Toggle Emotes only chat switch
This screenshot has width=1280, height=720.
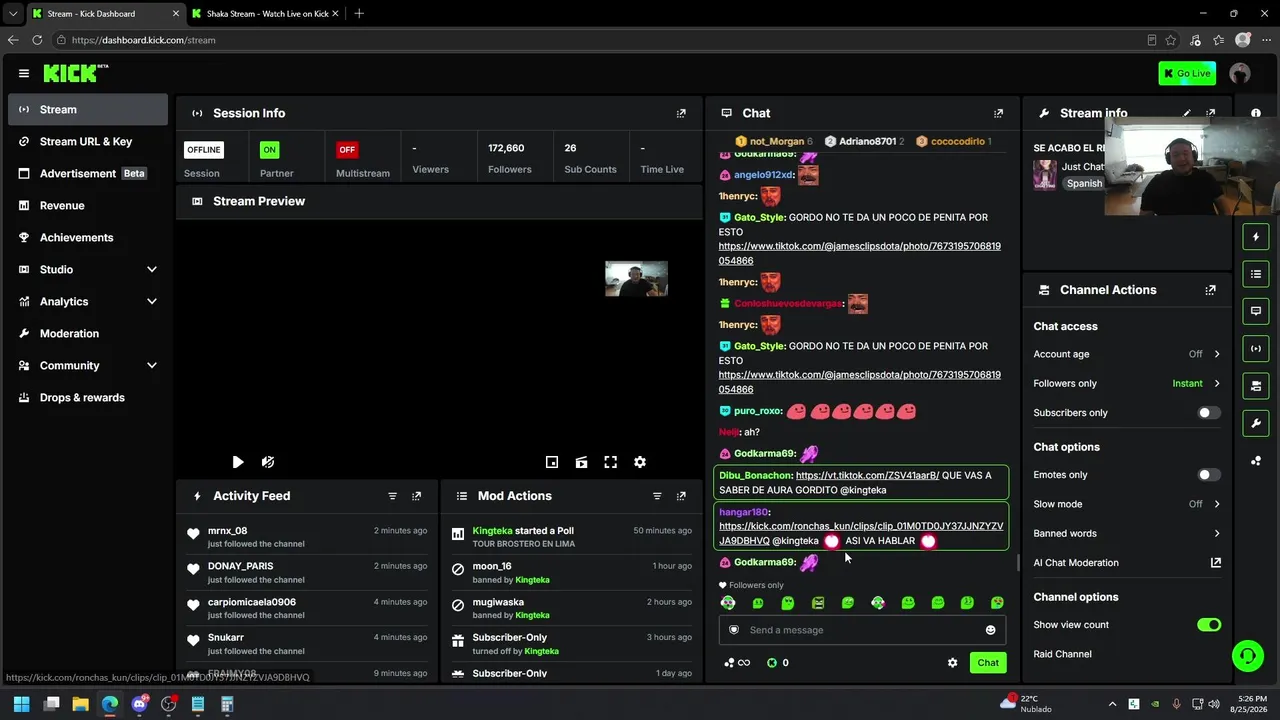pos(1209,475)
